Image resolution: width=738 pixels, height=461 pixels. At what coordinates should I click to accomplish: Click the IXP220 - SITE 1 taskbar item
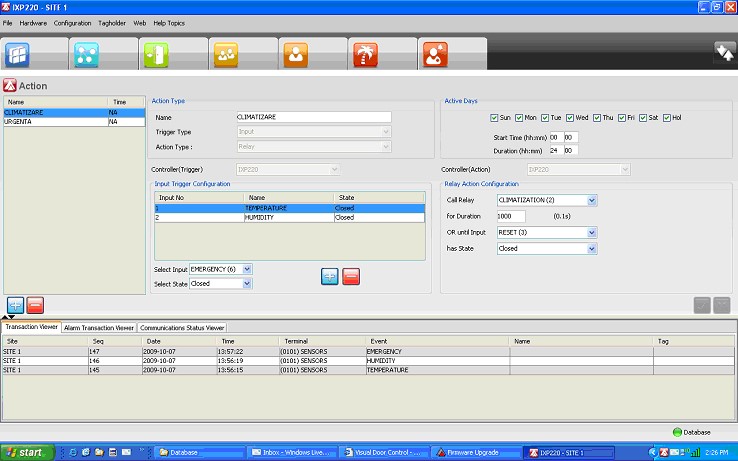pyautogui.click(x=570, y=453)
